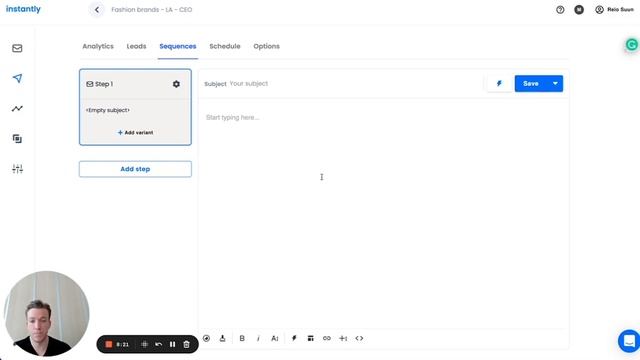This screenshot has height=360, width=640.
Task: Click Add variant in Step 1
Action: tap(136, 133)
